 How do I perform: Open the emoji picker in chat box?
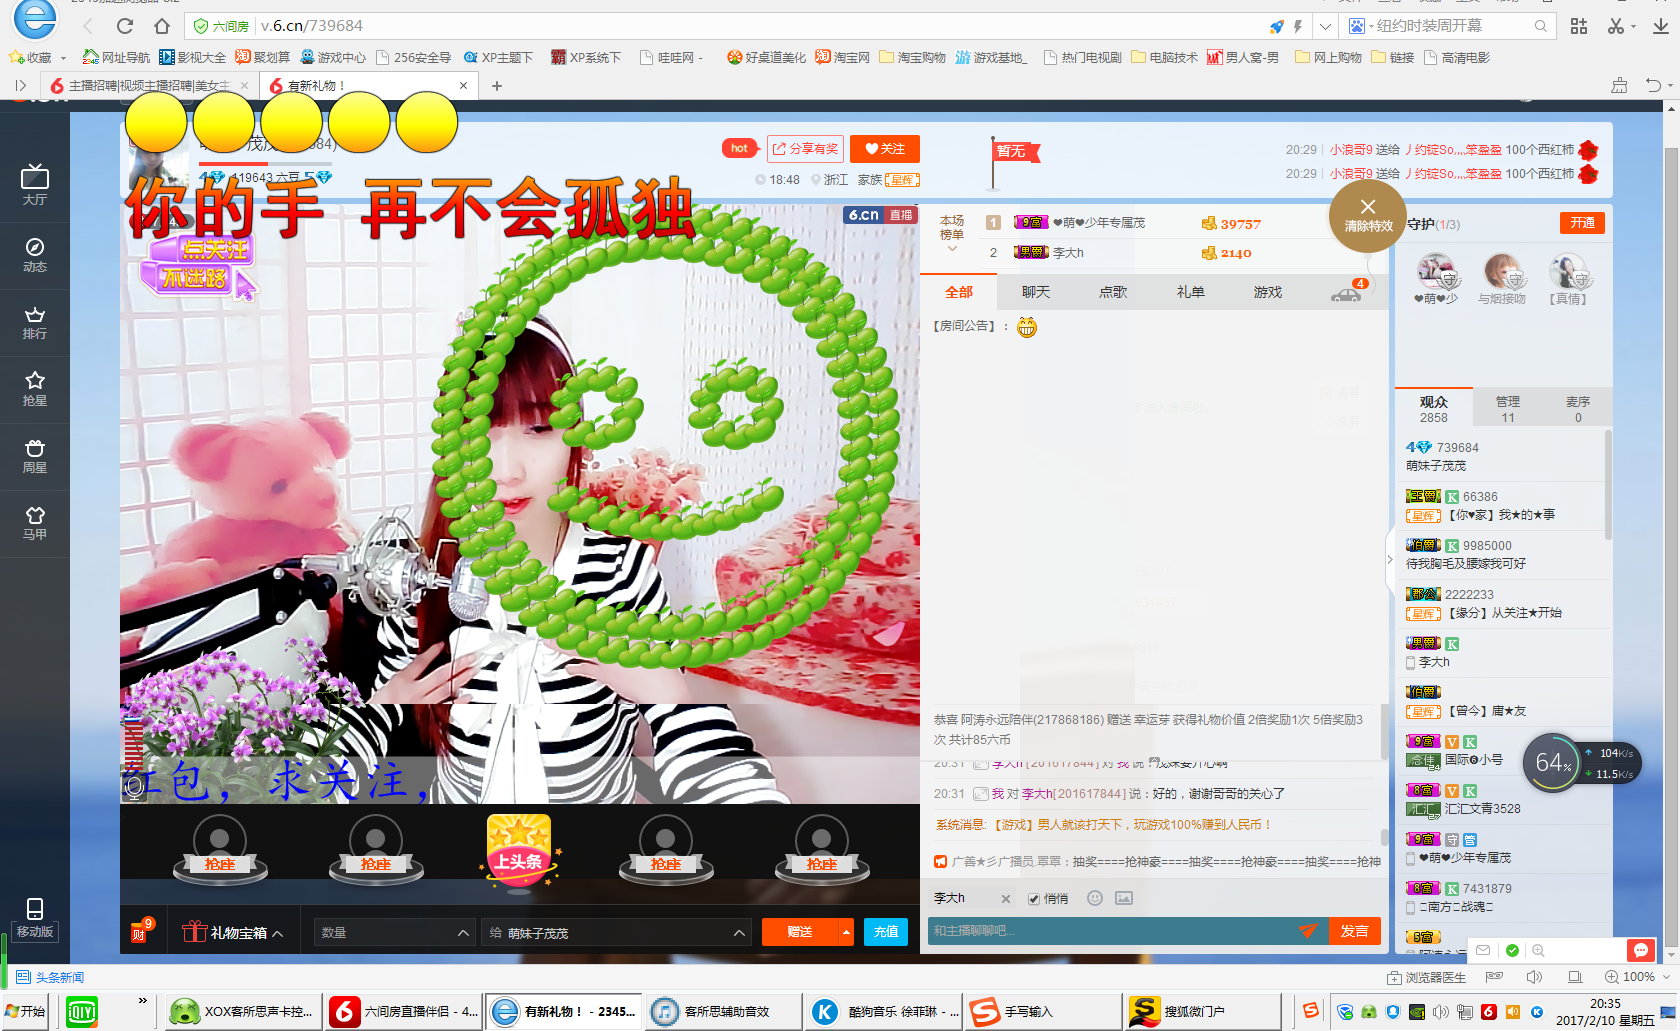(1095, 898)
